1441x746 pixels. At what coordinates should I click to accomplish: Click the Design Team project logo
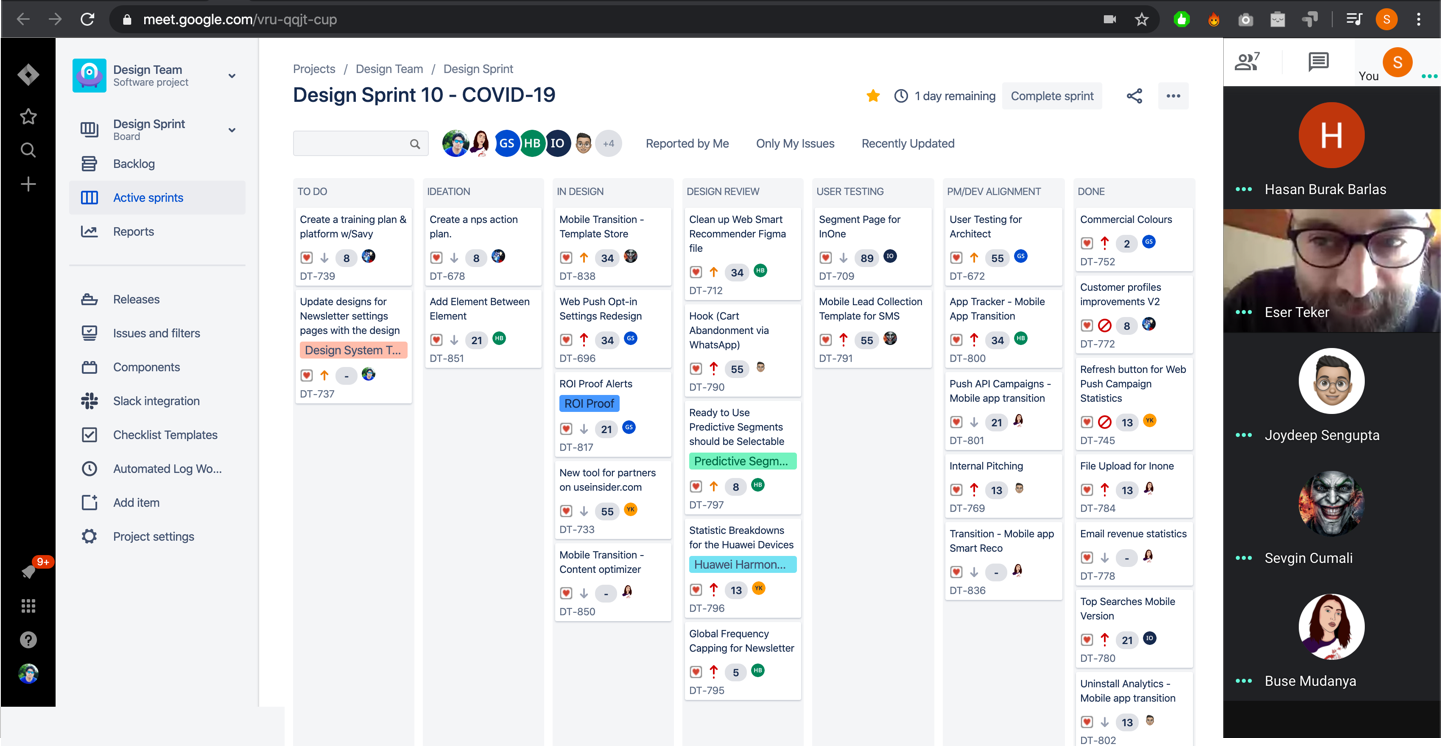point(89,76)
